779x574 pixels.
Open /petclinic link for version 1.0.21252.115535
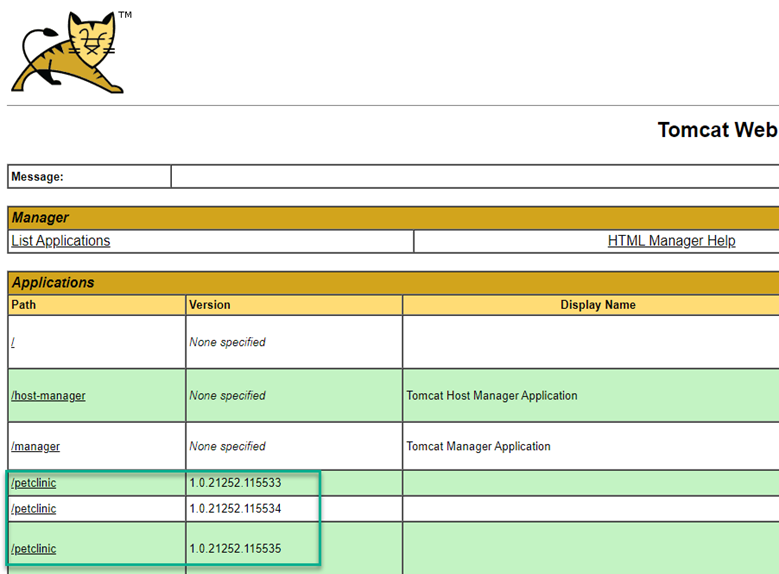tap(34, 549)
